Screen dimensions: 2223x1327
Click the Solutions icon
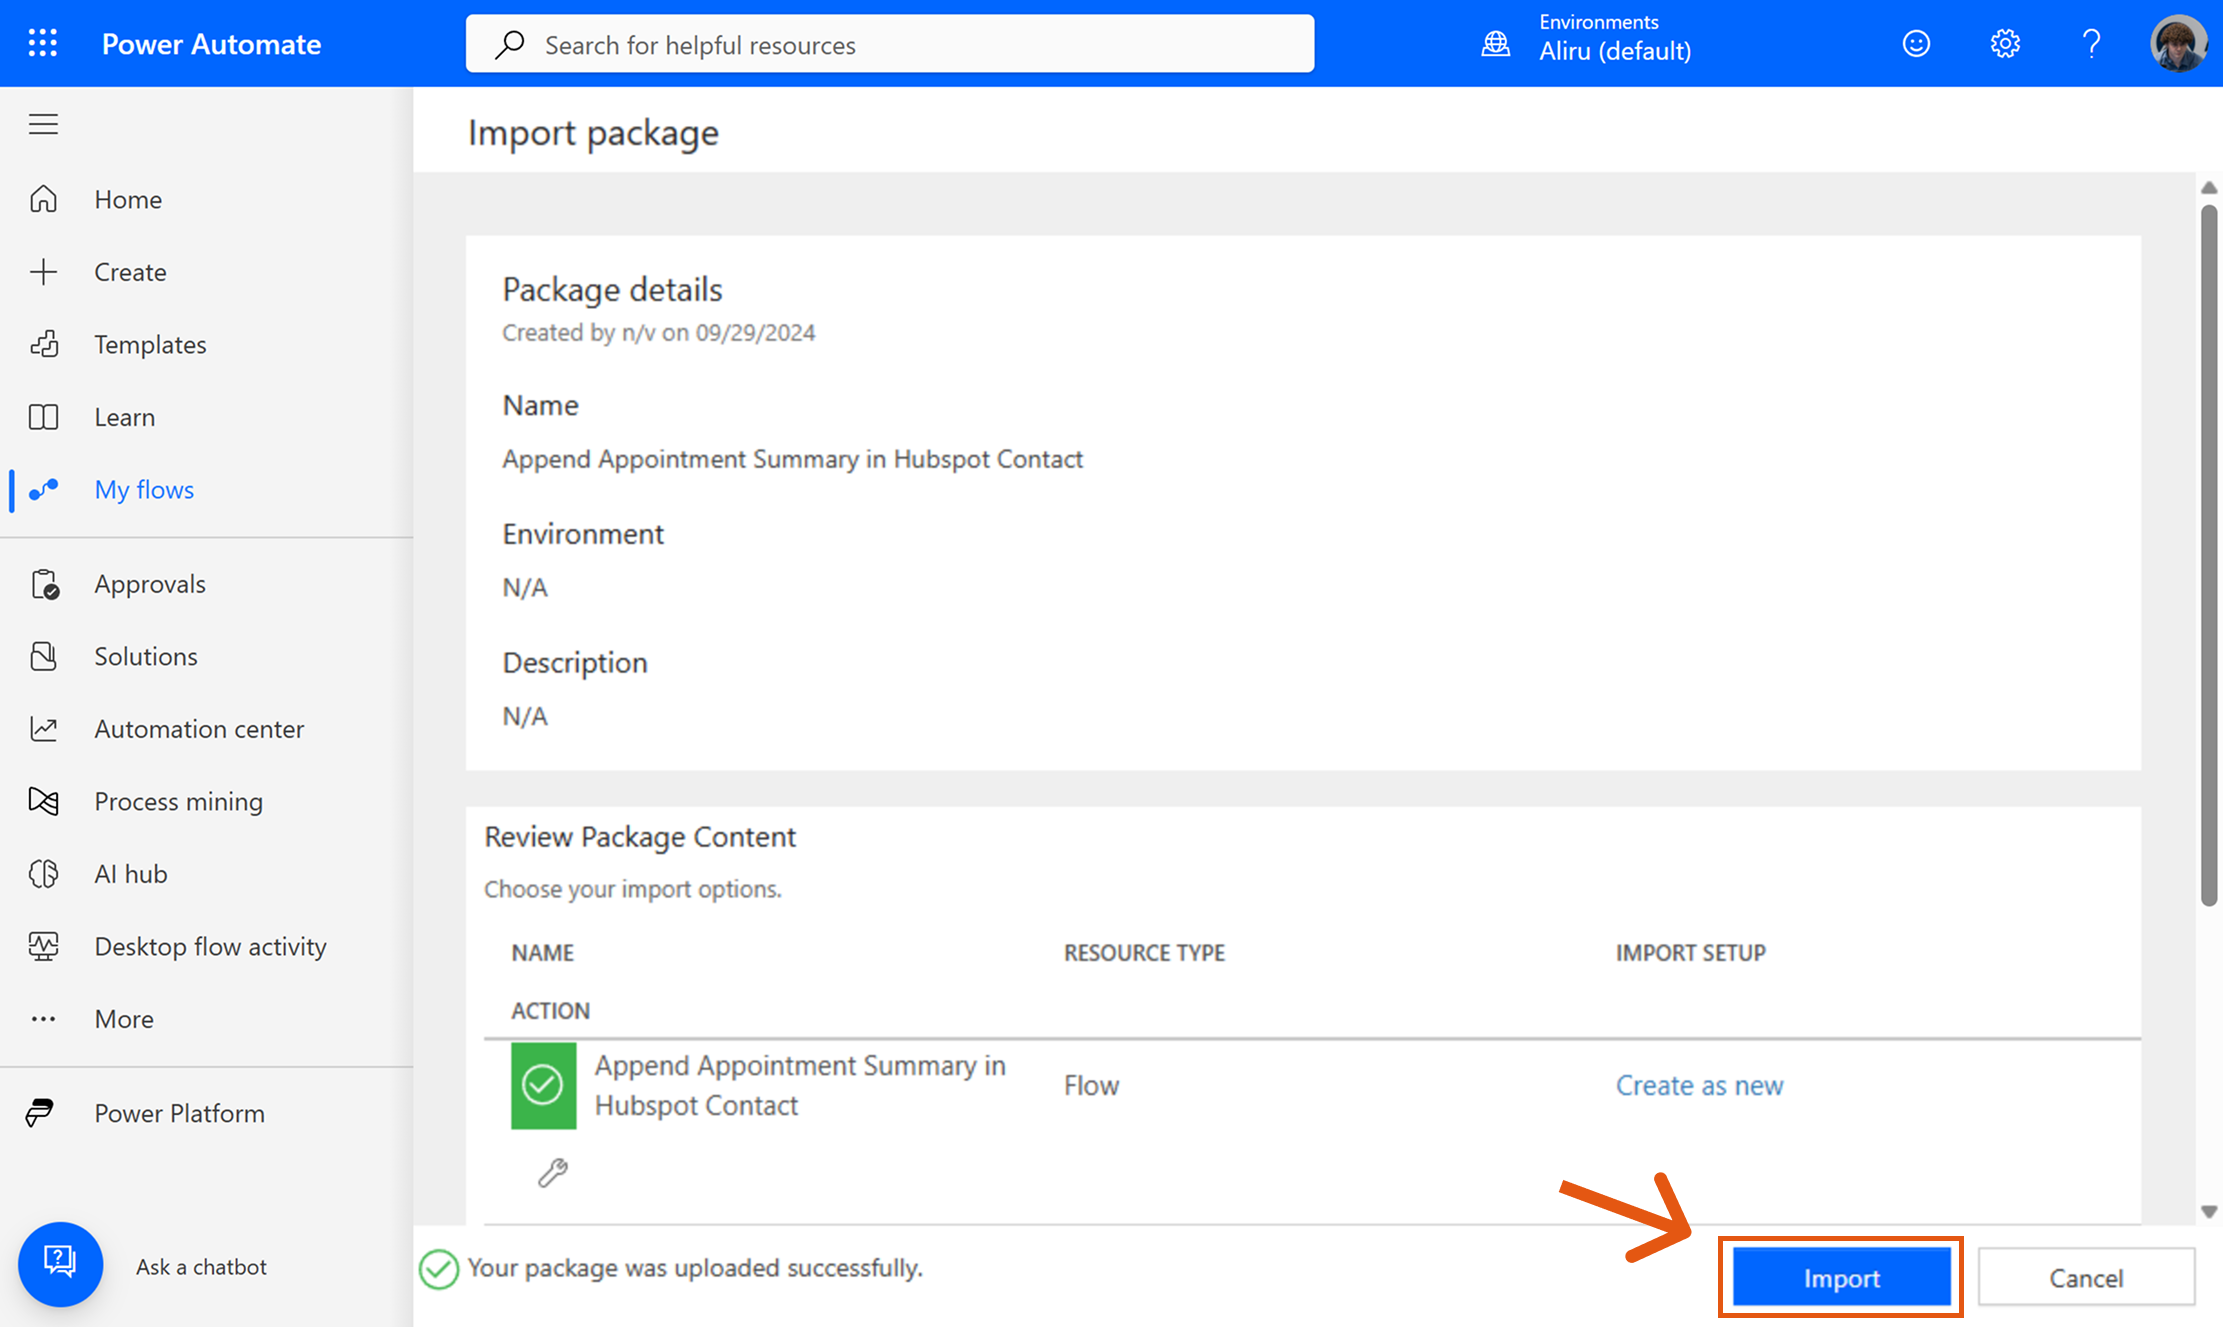pyautogui.click(x=43, y=656)
